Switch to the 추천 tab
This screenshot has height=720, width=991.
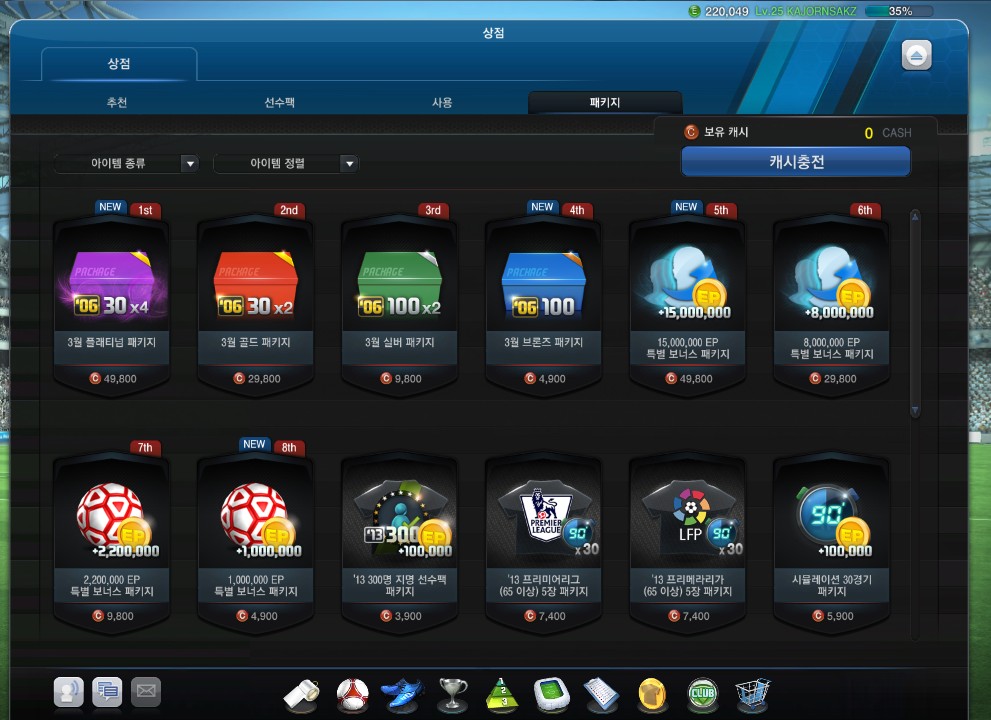(117, 102)
